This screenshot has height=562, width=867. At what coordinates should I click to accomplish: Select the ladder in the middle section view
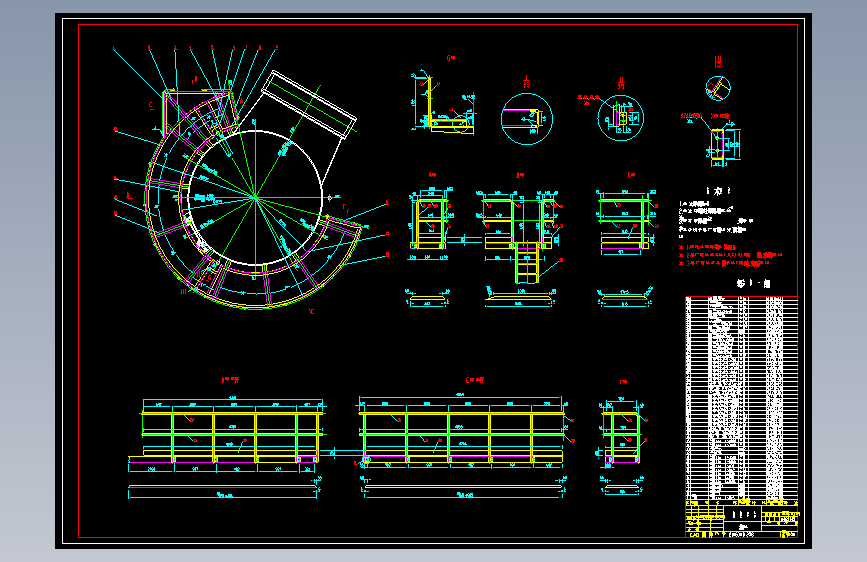(526, 263)
